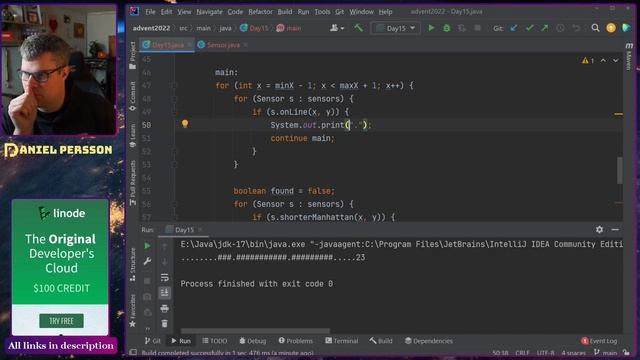
Task: Go to next highlighted error arrow
Action: [x=616, y=60]
